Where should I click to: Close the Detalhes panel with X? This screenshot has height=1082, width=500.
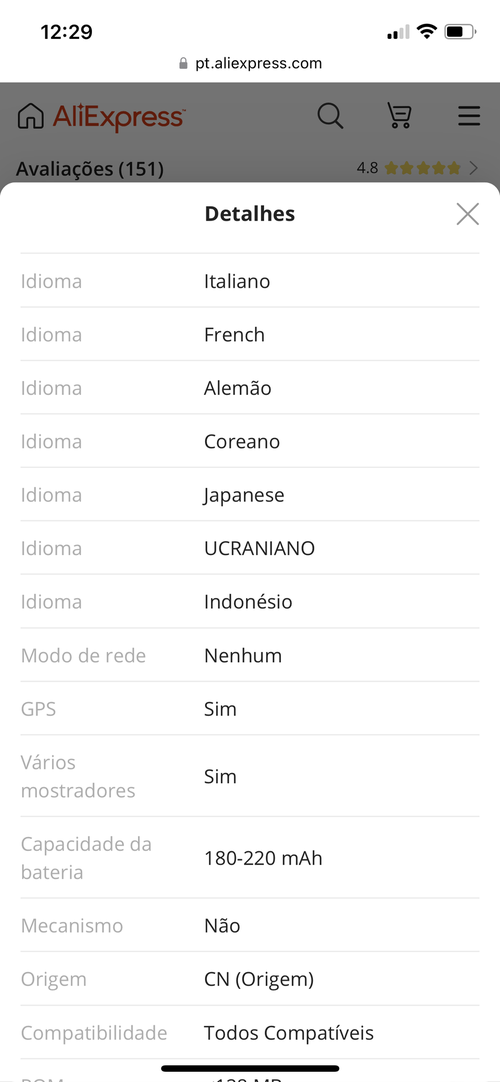tap(468, 214)
